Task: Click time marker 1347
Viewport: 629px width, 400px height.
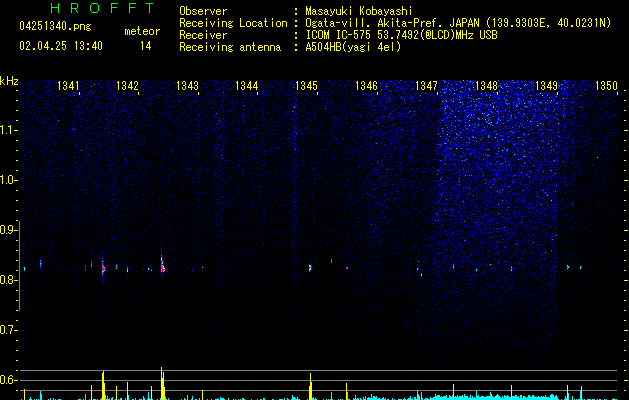Action: click(426, 86)
